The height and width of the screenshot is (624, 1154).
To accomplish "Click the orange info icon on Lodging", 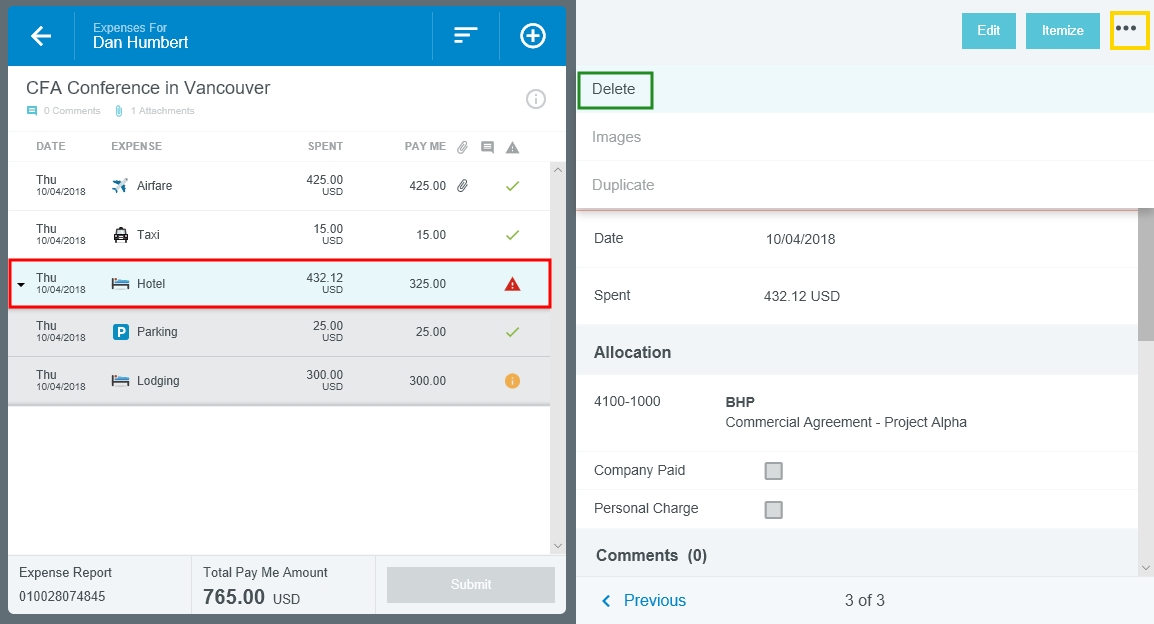I will click(512, 381).
